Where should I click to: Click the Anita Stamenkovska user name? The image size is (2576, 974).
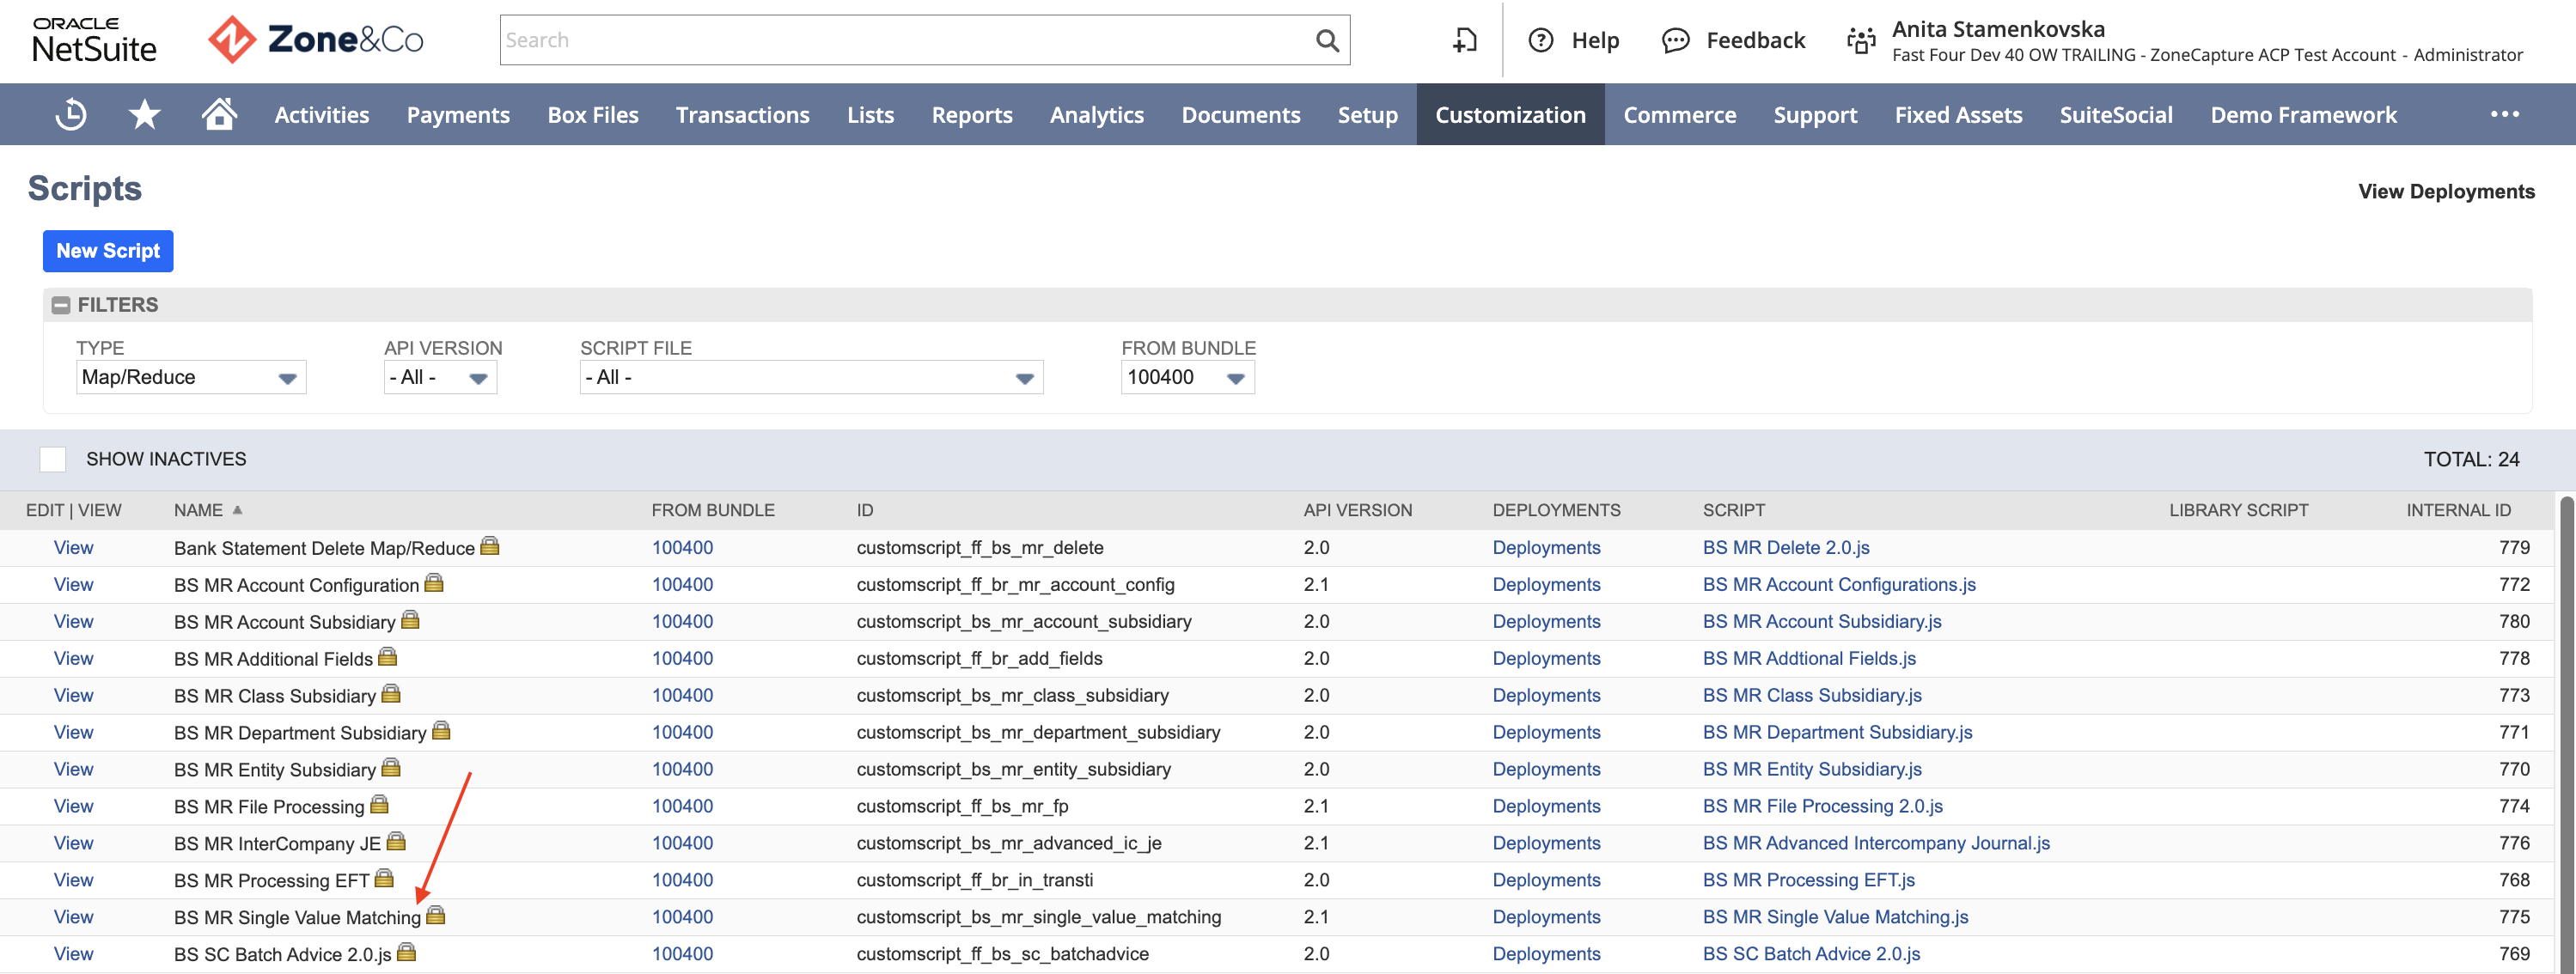pos(1998,29)
